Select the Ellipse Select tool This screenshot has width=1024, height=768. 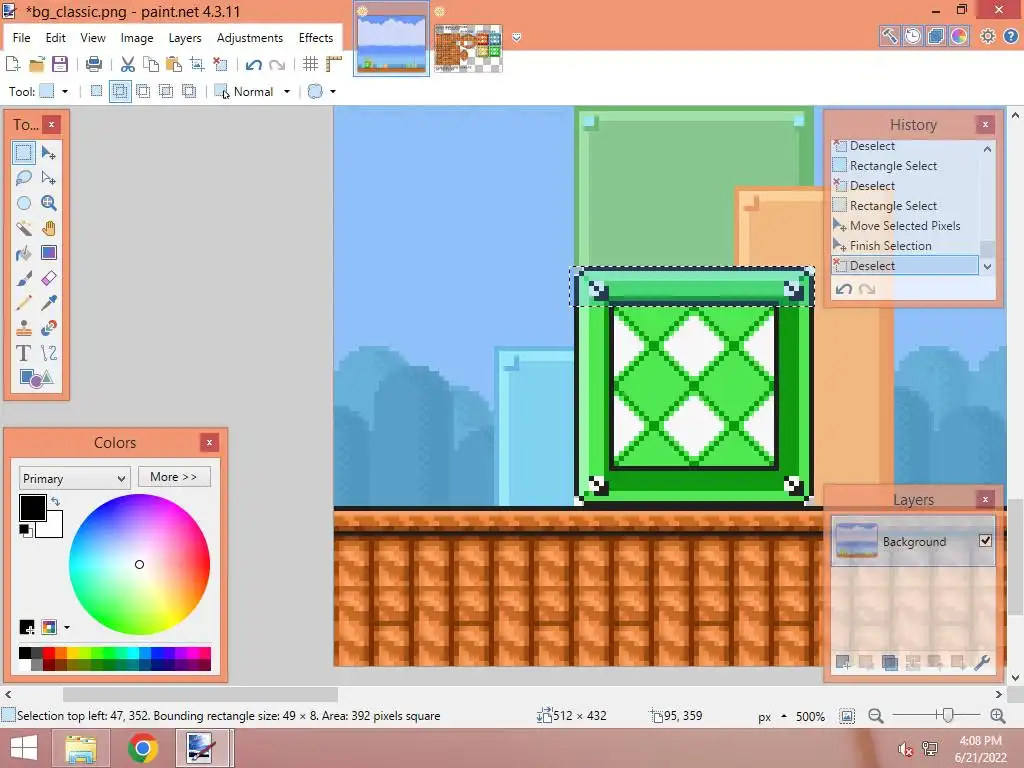click(24, 203)
